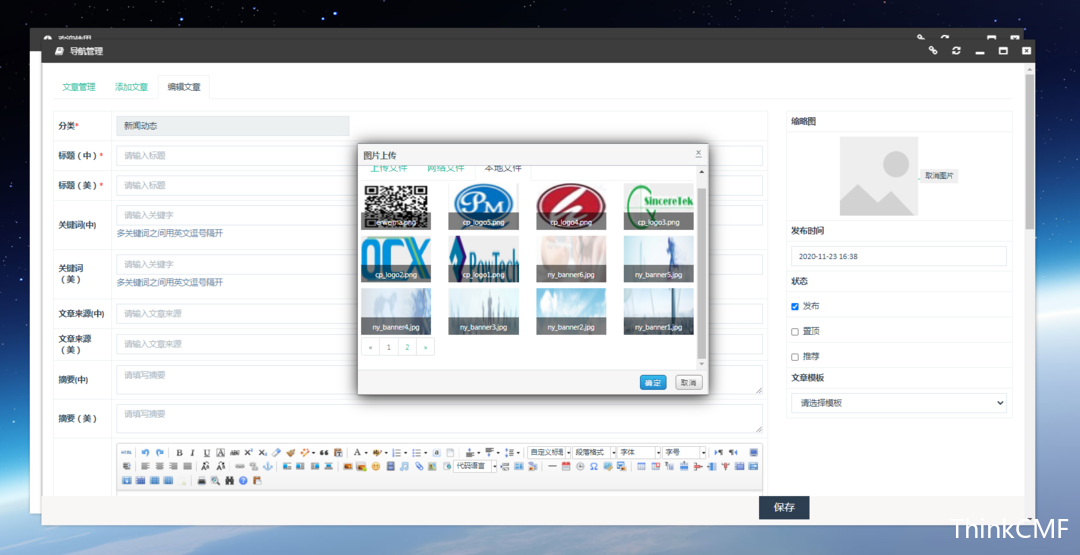
Task: Insert blockquote with quotation mark icon
Action: (324, 452)
